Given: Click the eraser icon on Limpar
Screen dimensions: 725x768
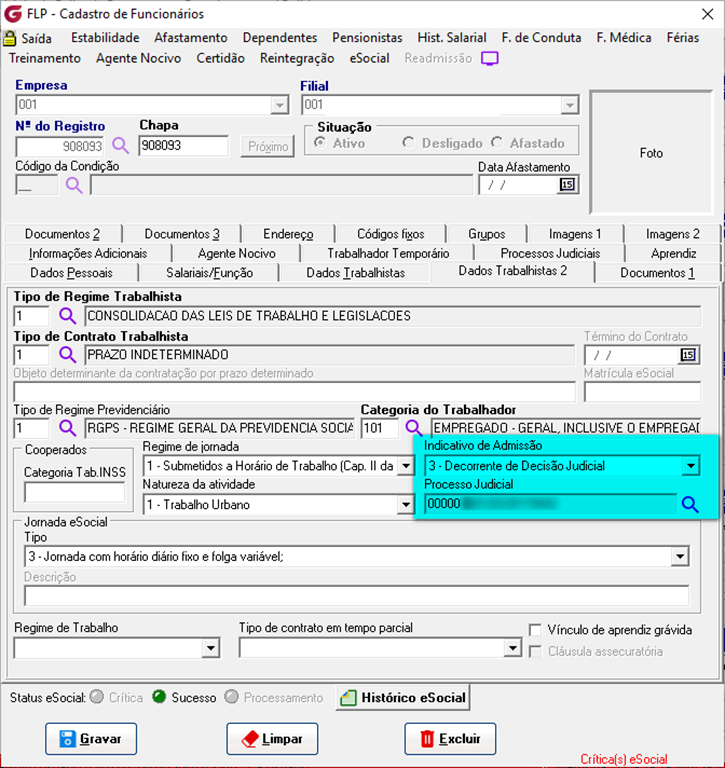Looking at the screenshot, I should click(x=250, y=739).
